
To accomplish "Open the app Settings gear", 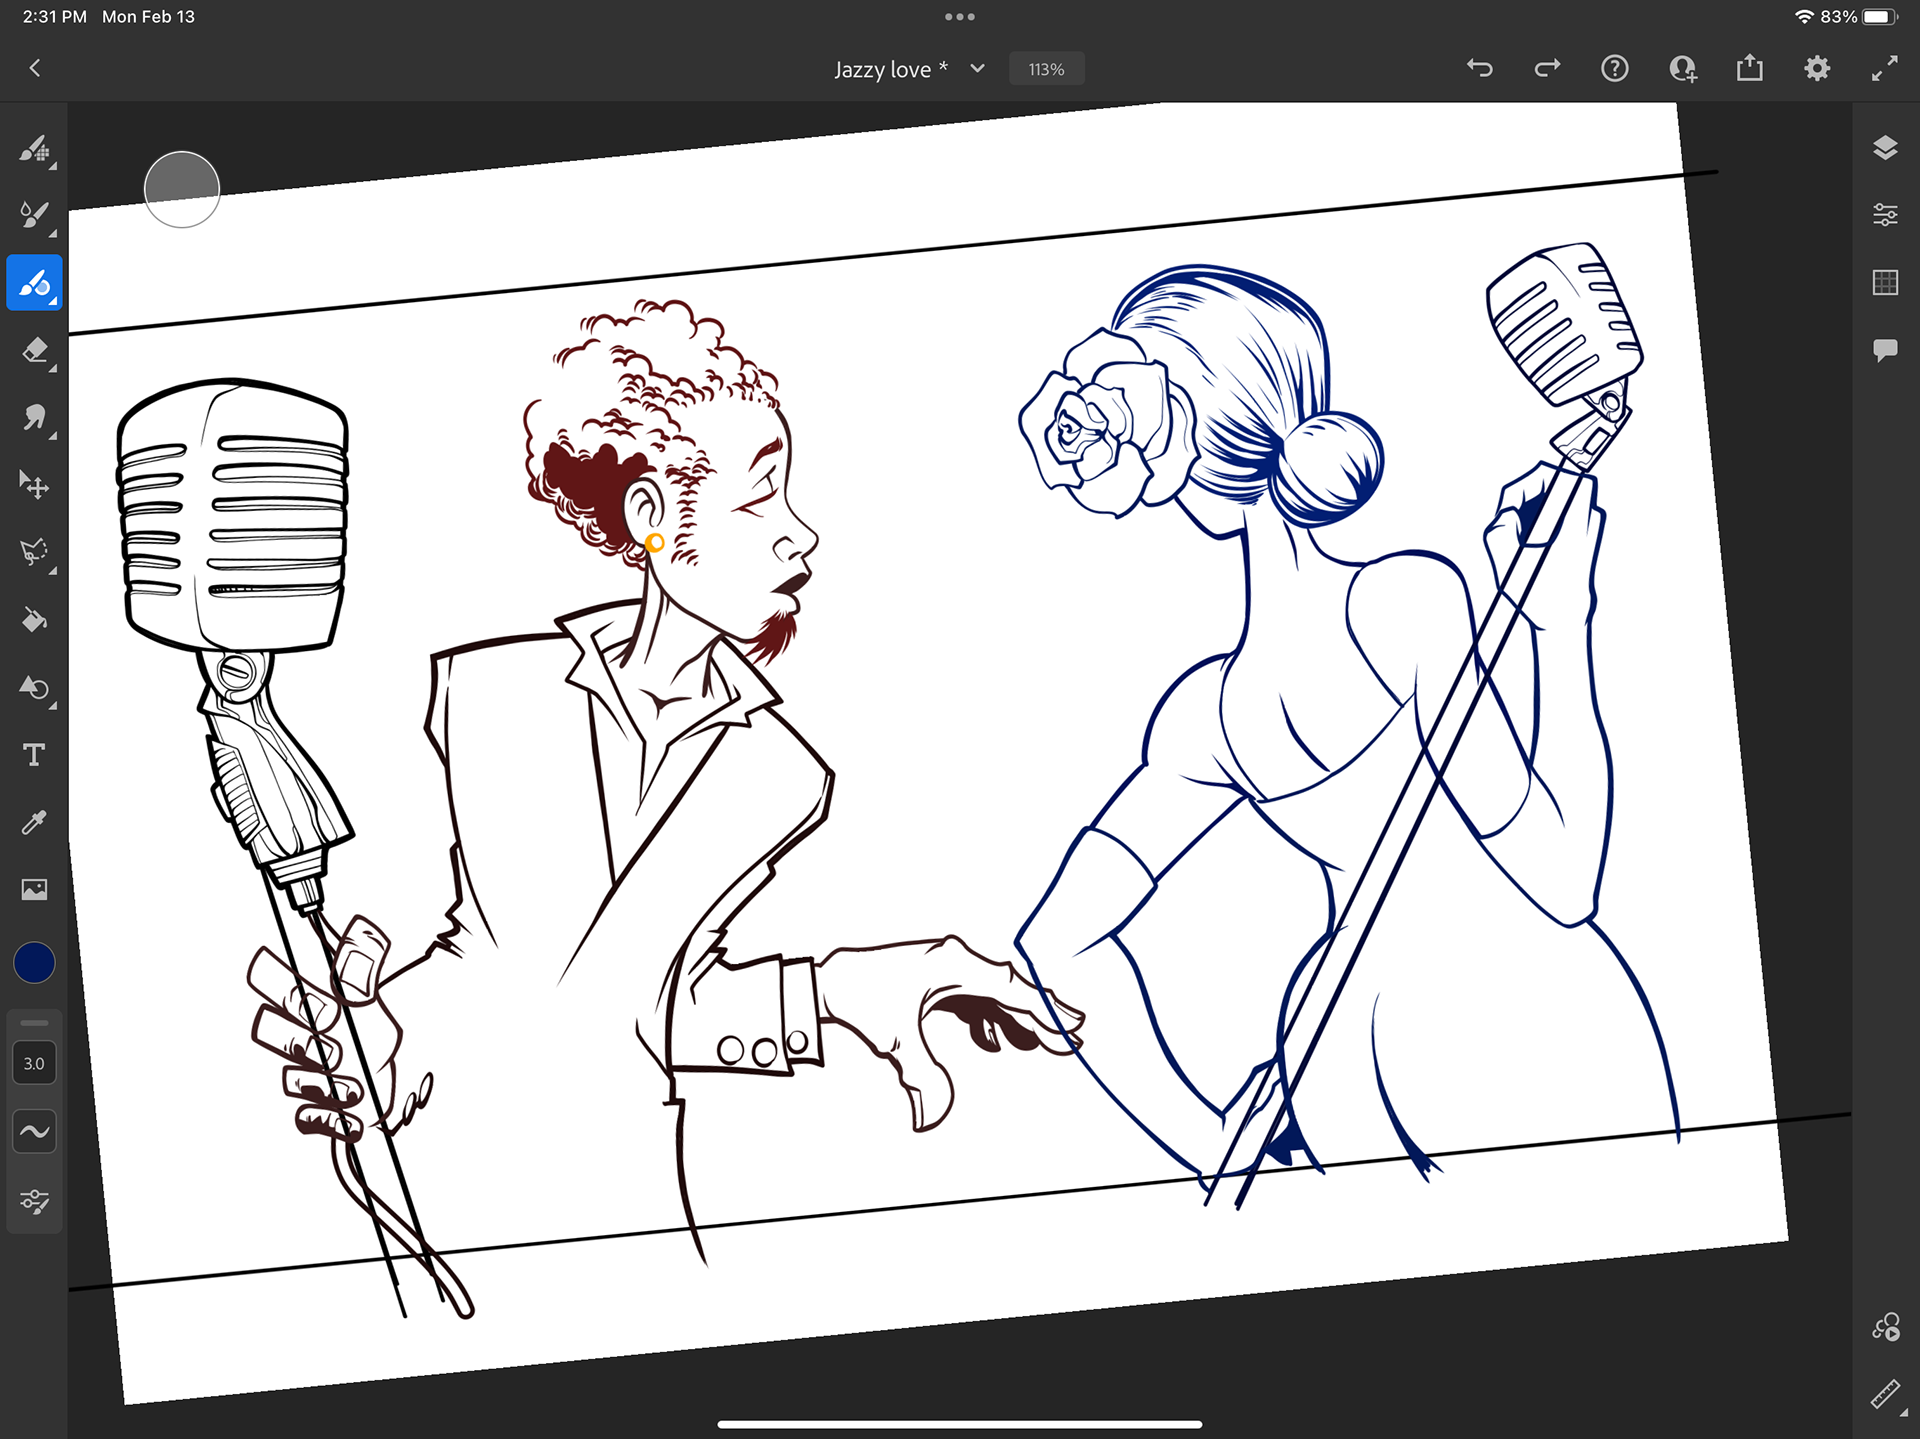I will pyautogui.click(x=1818, y=68).
